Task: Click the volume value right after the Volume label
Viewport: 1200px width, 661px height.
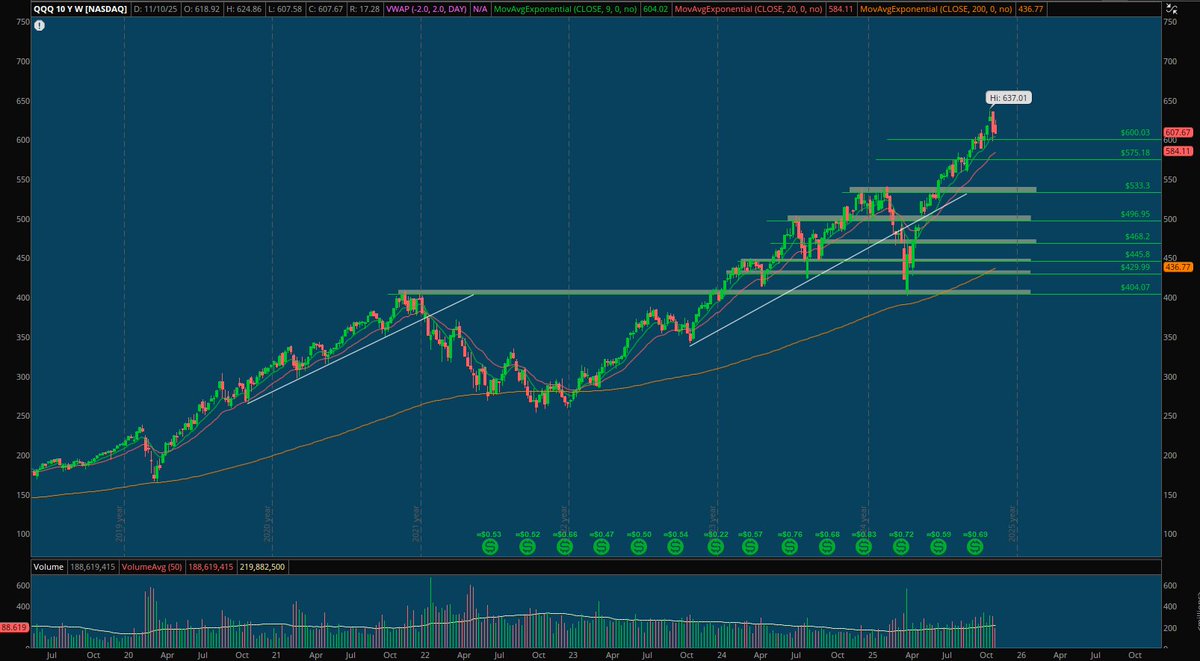Action: 93,566
